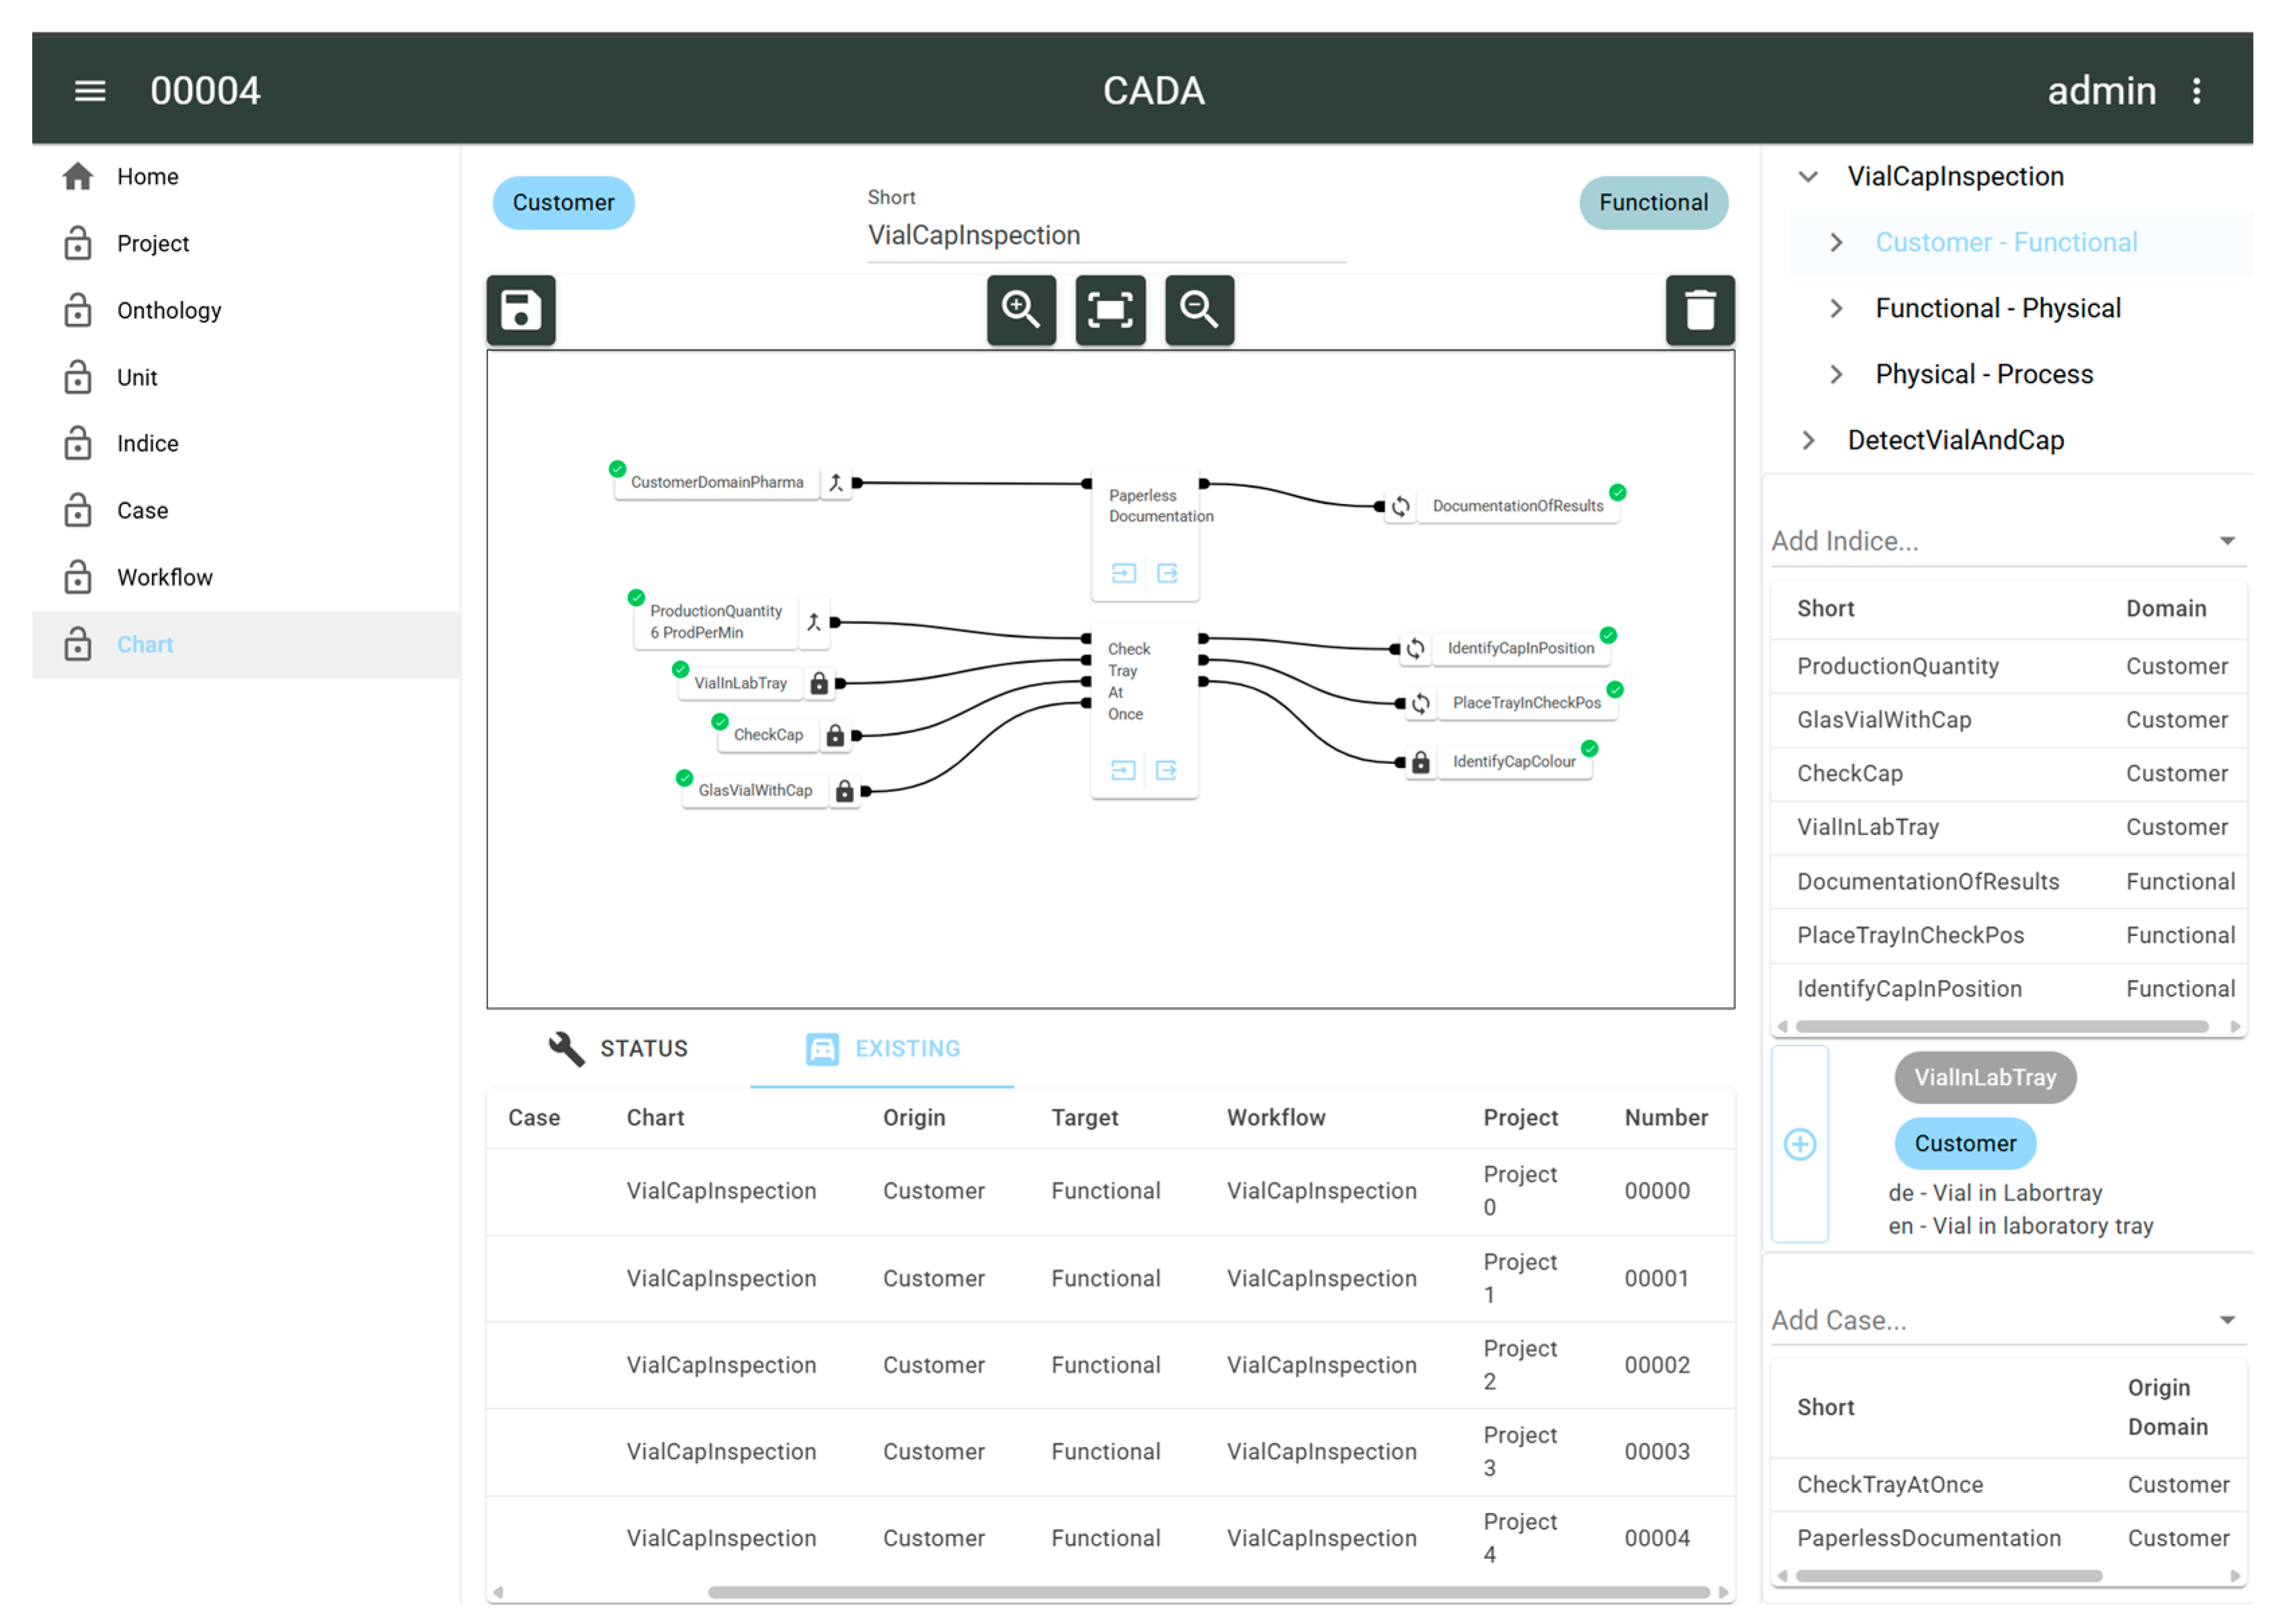The width and height of the screenshot is (2277, 1624).
Task: Expand the DetectVialAndCap tree item
Action: 1808,440
